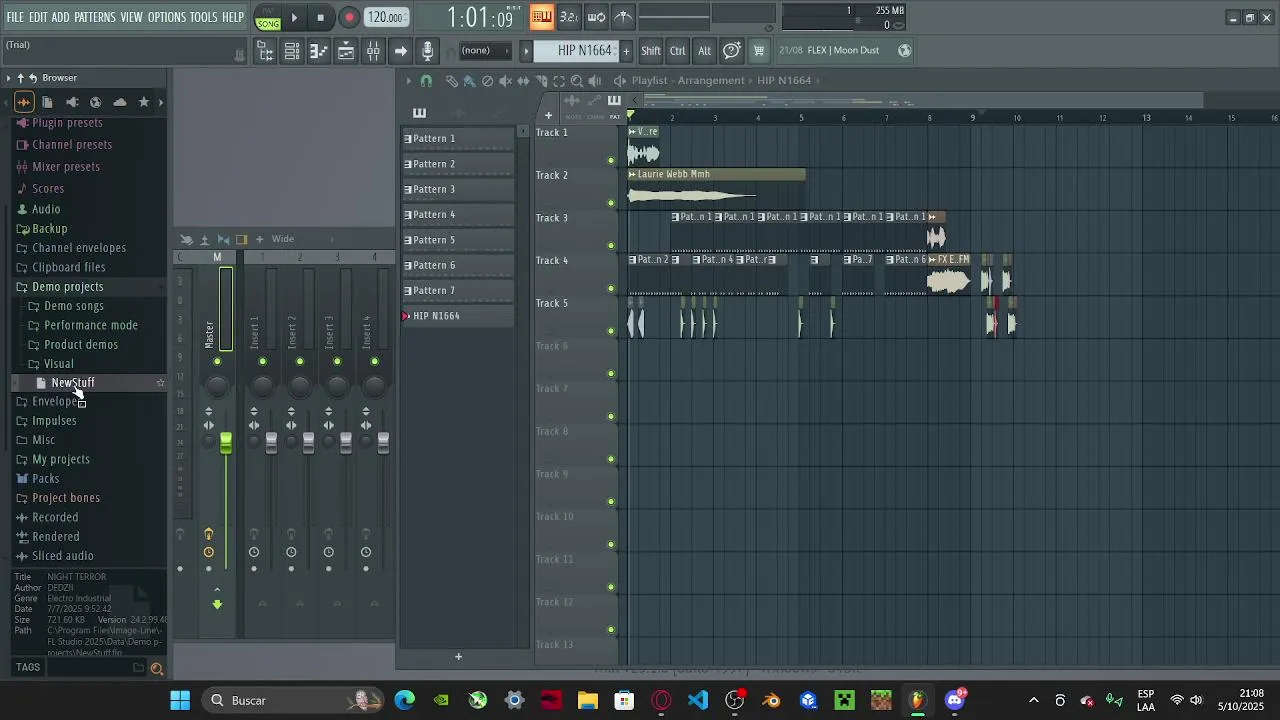Open the PATTERNS menu

pos(94,18)
